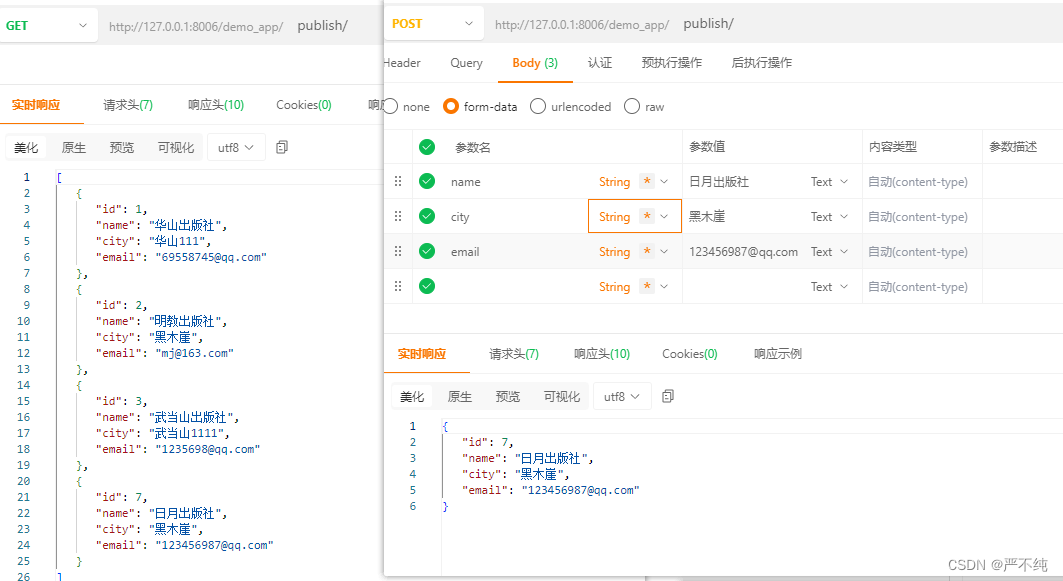Click 美化 view in POST response
The width and height of the screenshot is (1063, 581).
(x=412, y=396)
